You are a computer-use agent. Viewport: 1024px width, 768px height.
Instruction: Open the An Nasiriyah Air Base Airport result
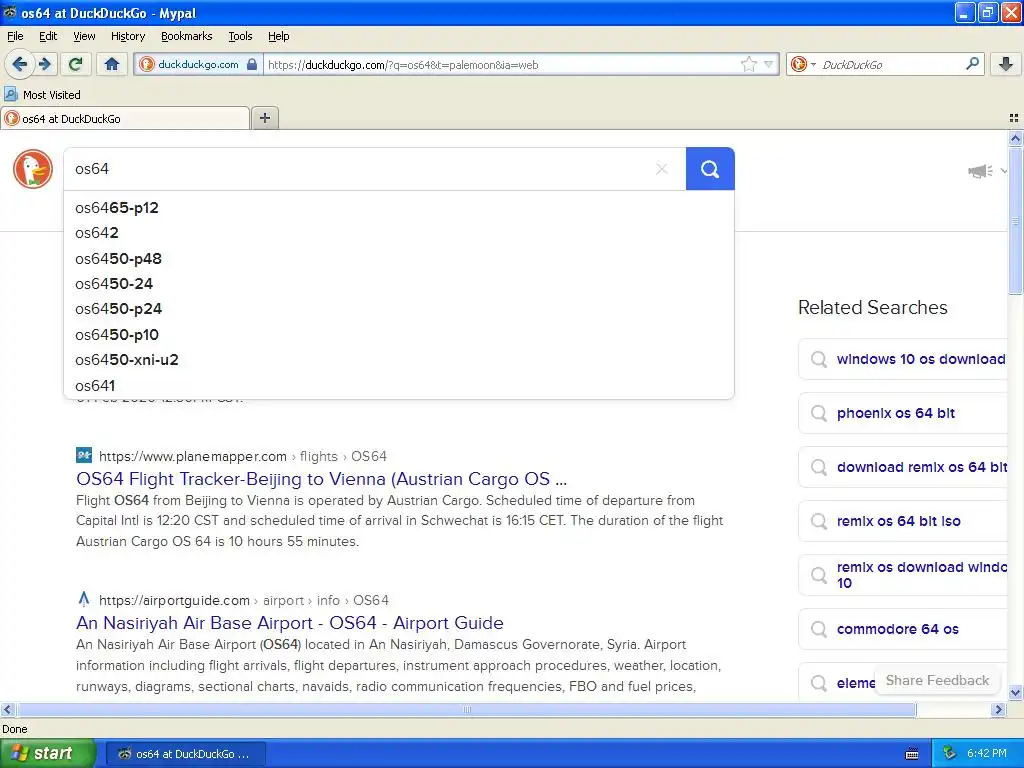[x=290, y=623]
